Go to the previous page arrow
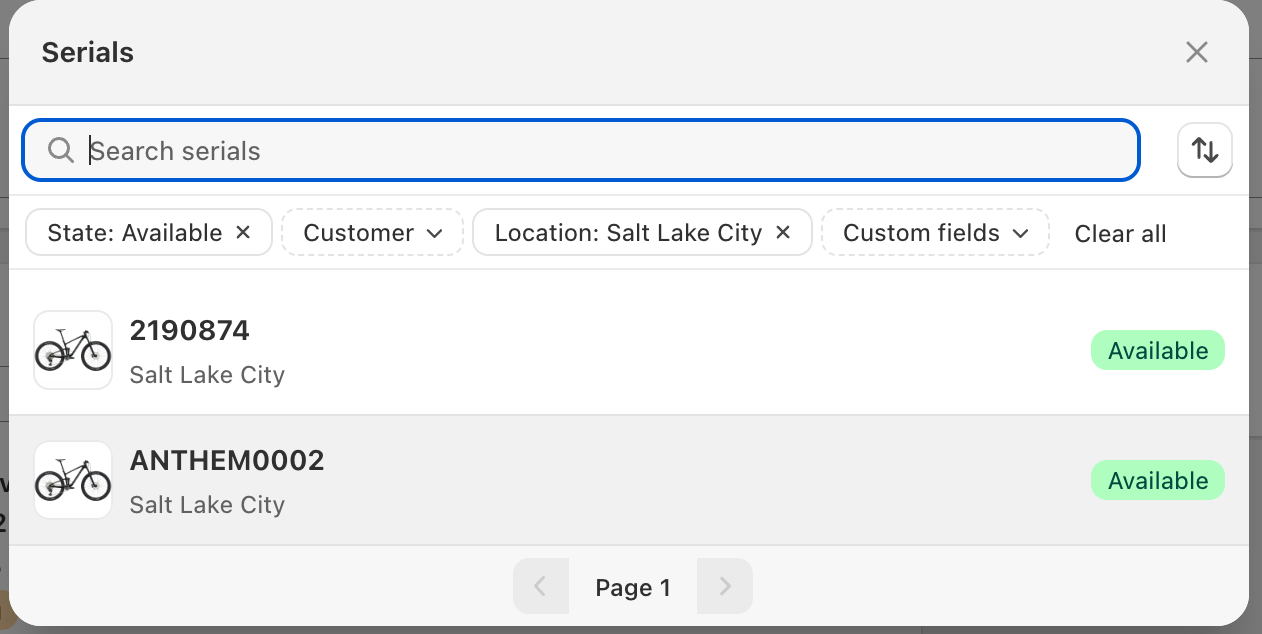Viewport: 1262px width, 634px height. (540, 587)
